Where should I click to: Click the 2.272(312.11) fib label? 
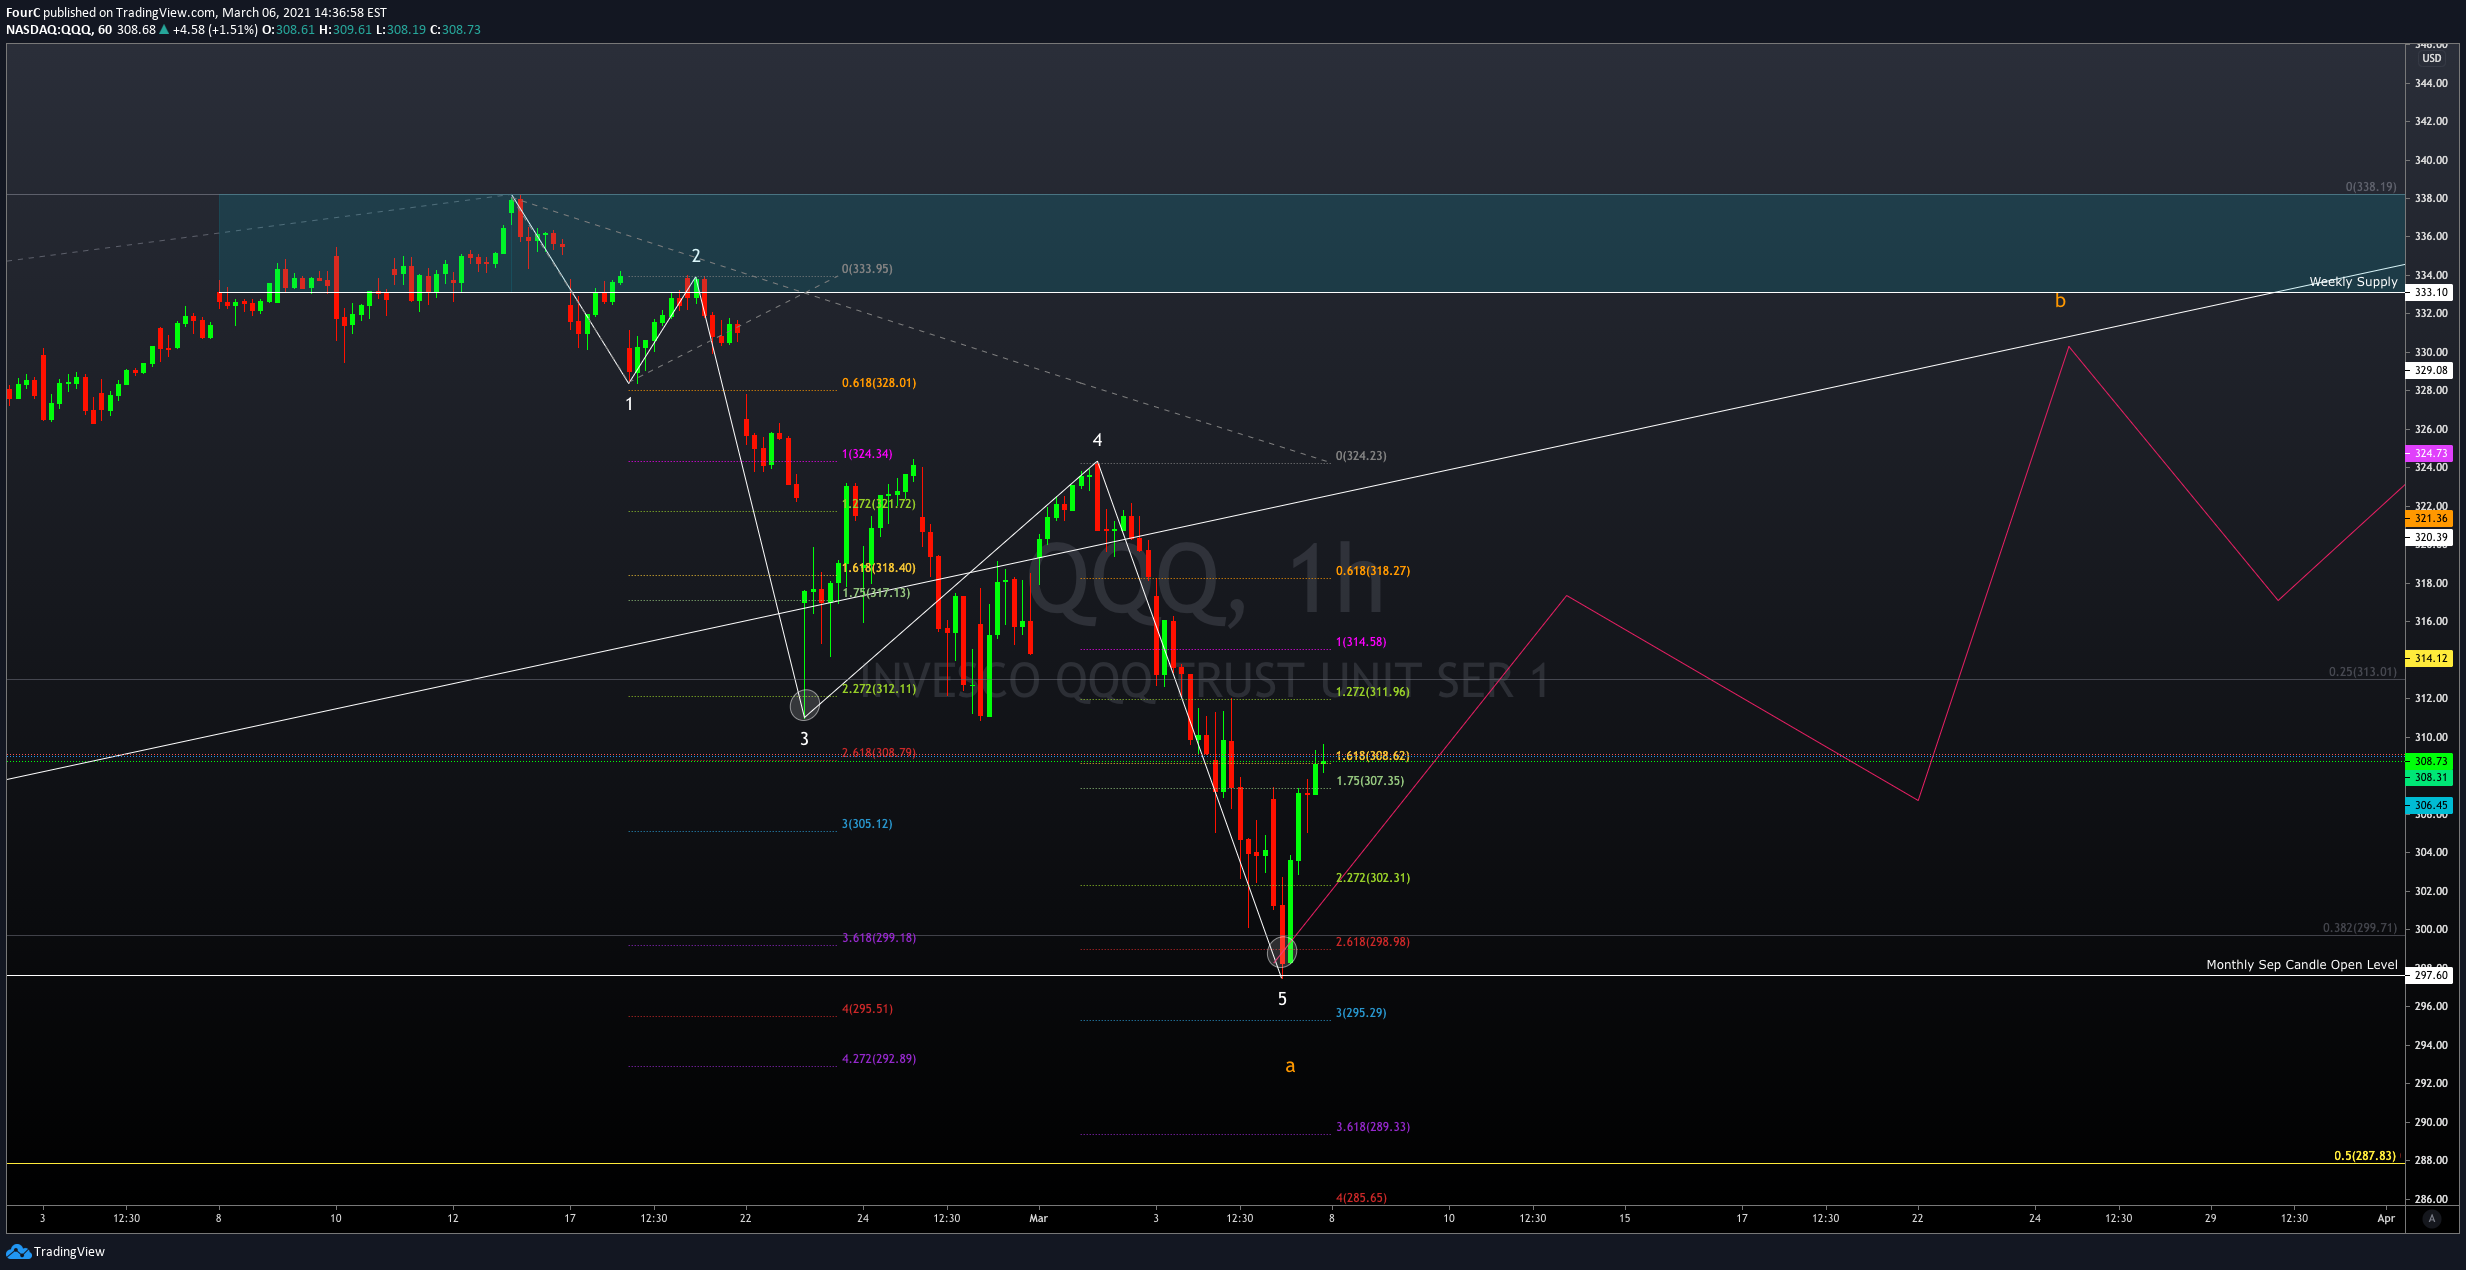(x=879, y=689)
